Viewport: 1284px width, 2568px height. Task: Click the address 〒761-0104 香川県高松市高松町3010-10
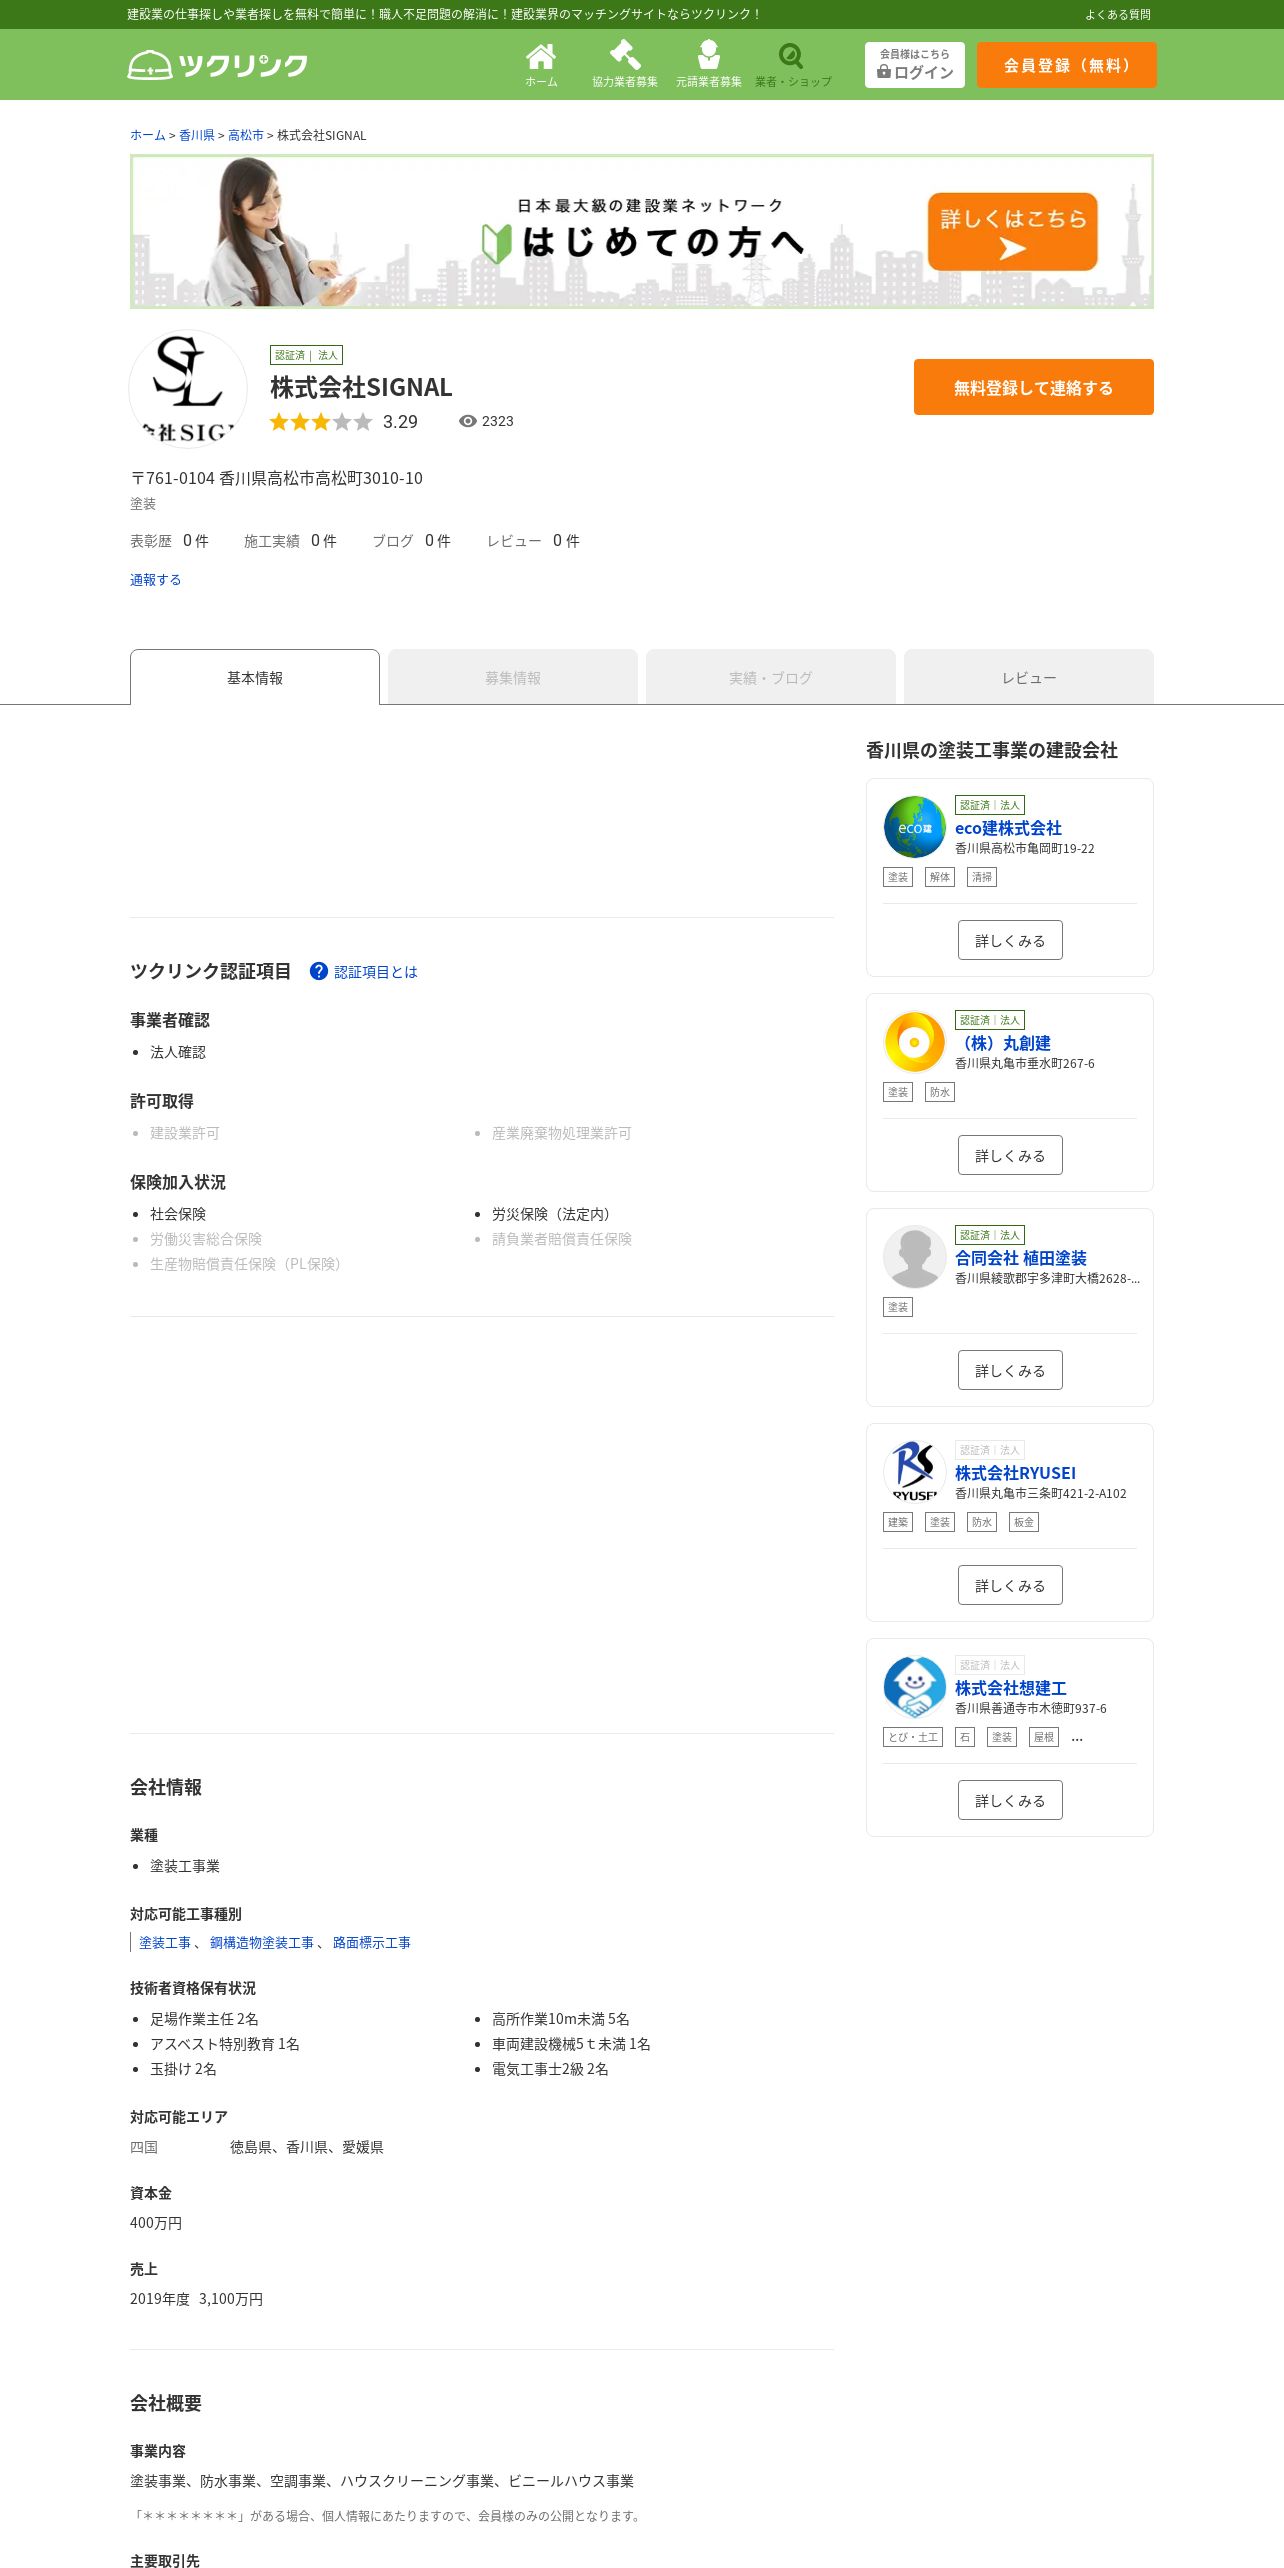277,478
